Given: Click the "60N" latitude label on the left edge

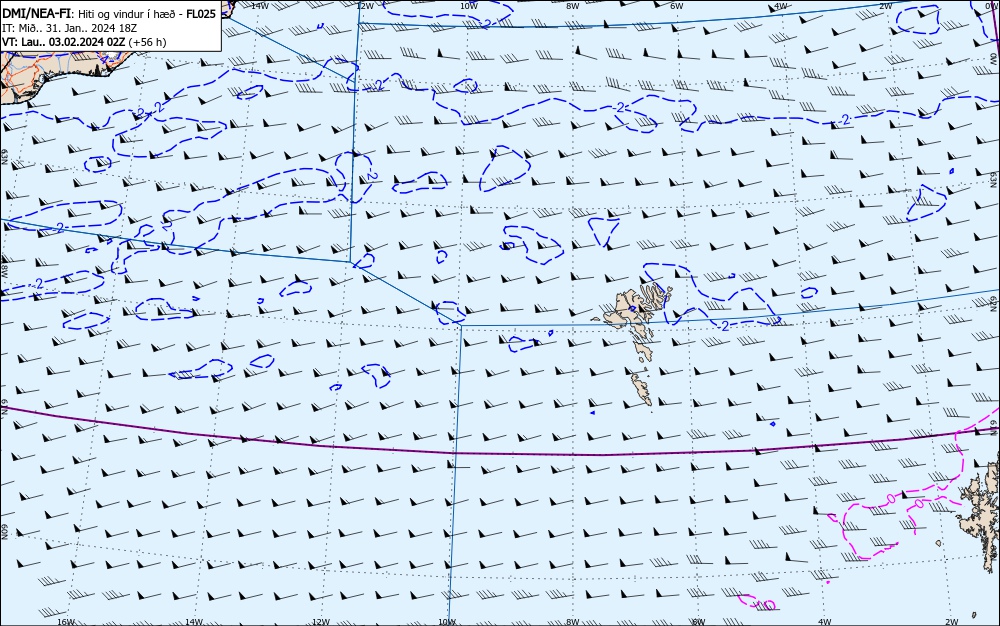Looking at the screenshot, I should pos(4,532).
